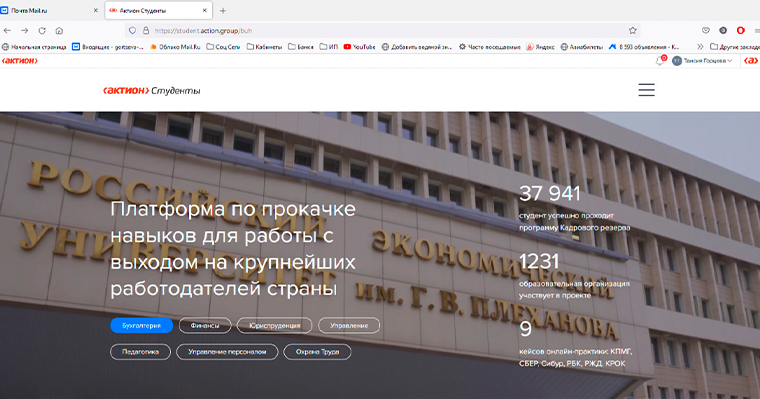760x399 pixels.
Task: Show site security info via padlock icon
Action: tap(145, 31)
